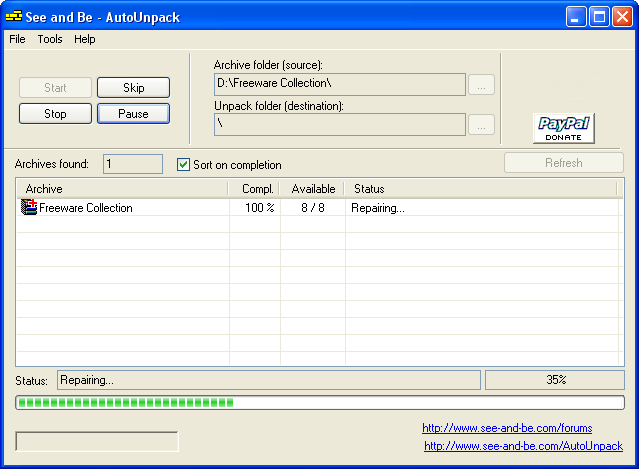This screenshot has height=469, width=639.
Task: Sort by Status column header
Action: [x=481, y=189]
